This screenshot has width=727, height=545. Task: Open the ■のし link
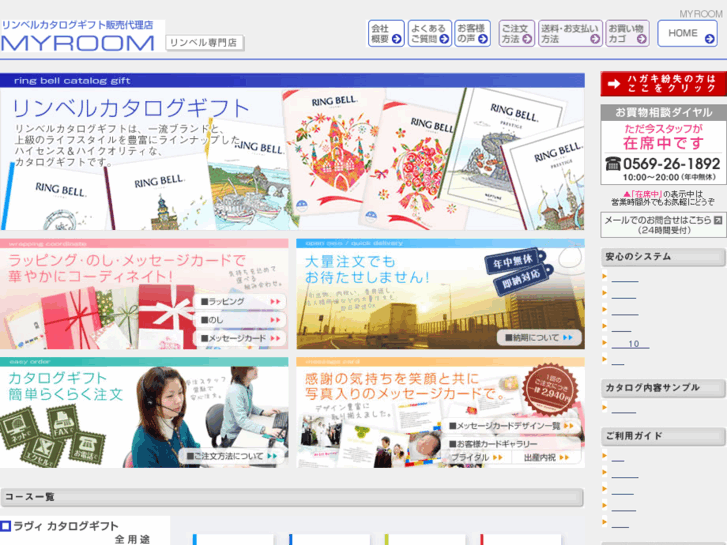(x=239, y=320)
